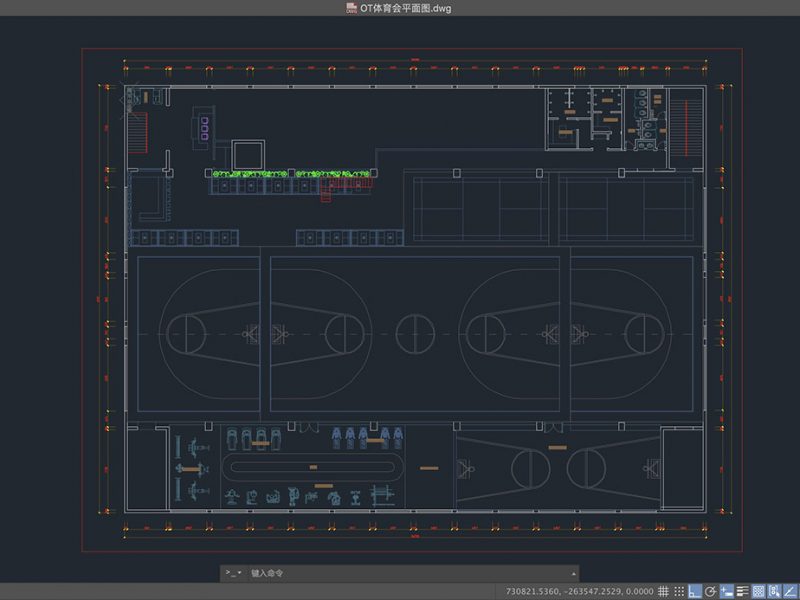Click the DWG file icon in title bar
This screenshot has width=800, height=600.
click(352, 8)
